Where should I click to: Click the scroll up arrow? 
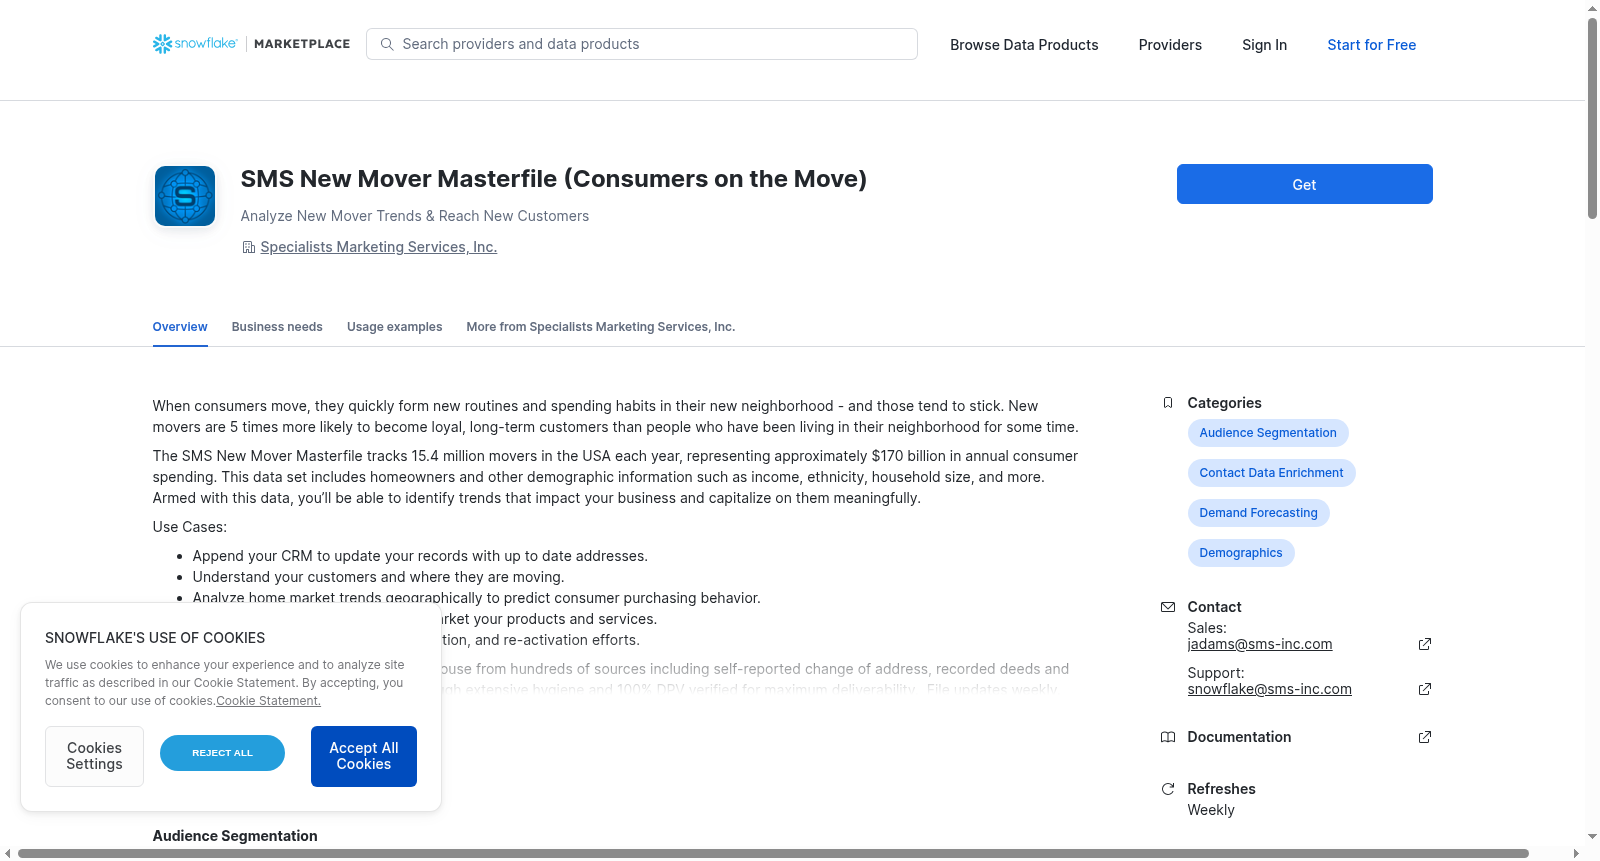1592,8
